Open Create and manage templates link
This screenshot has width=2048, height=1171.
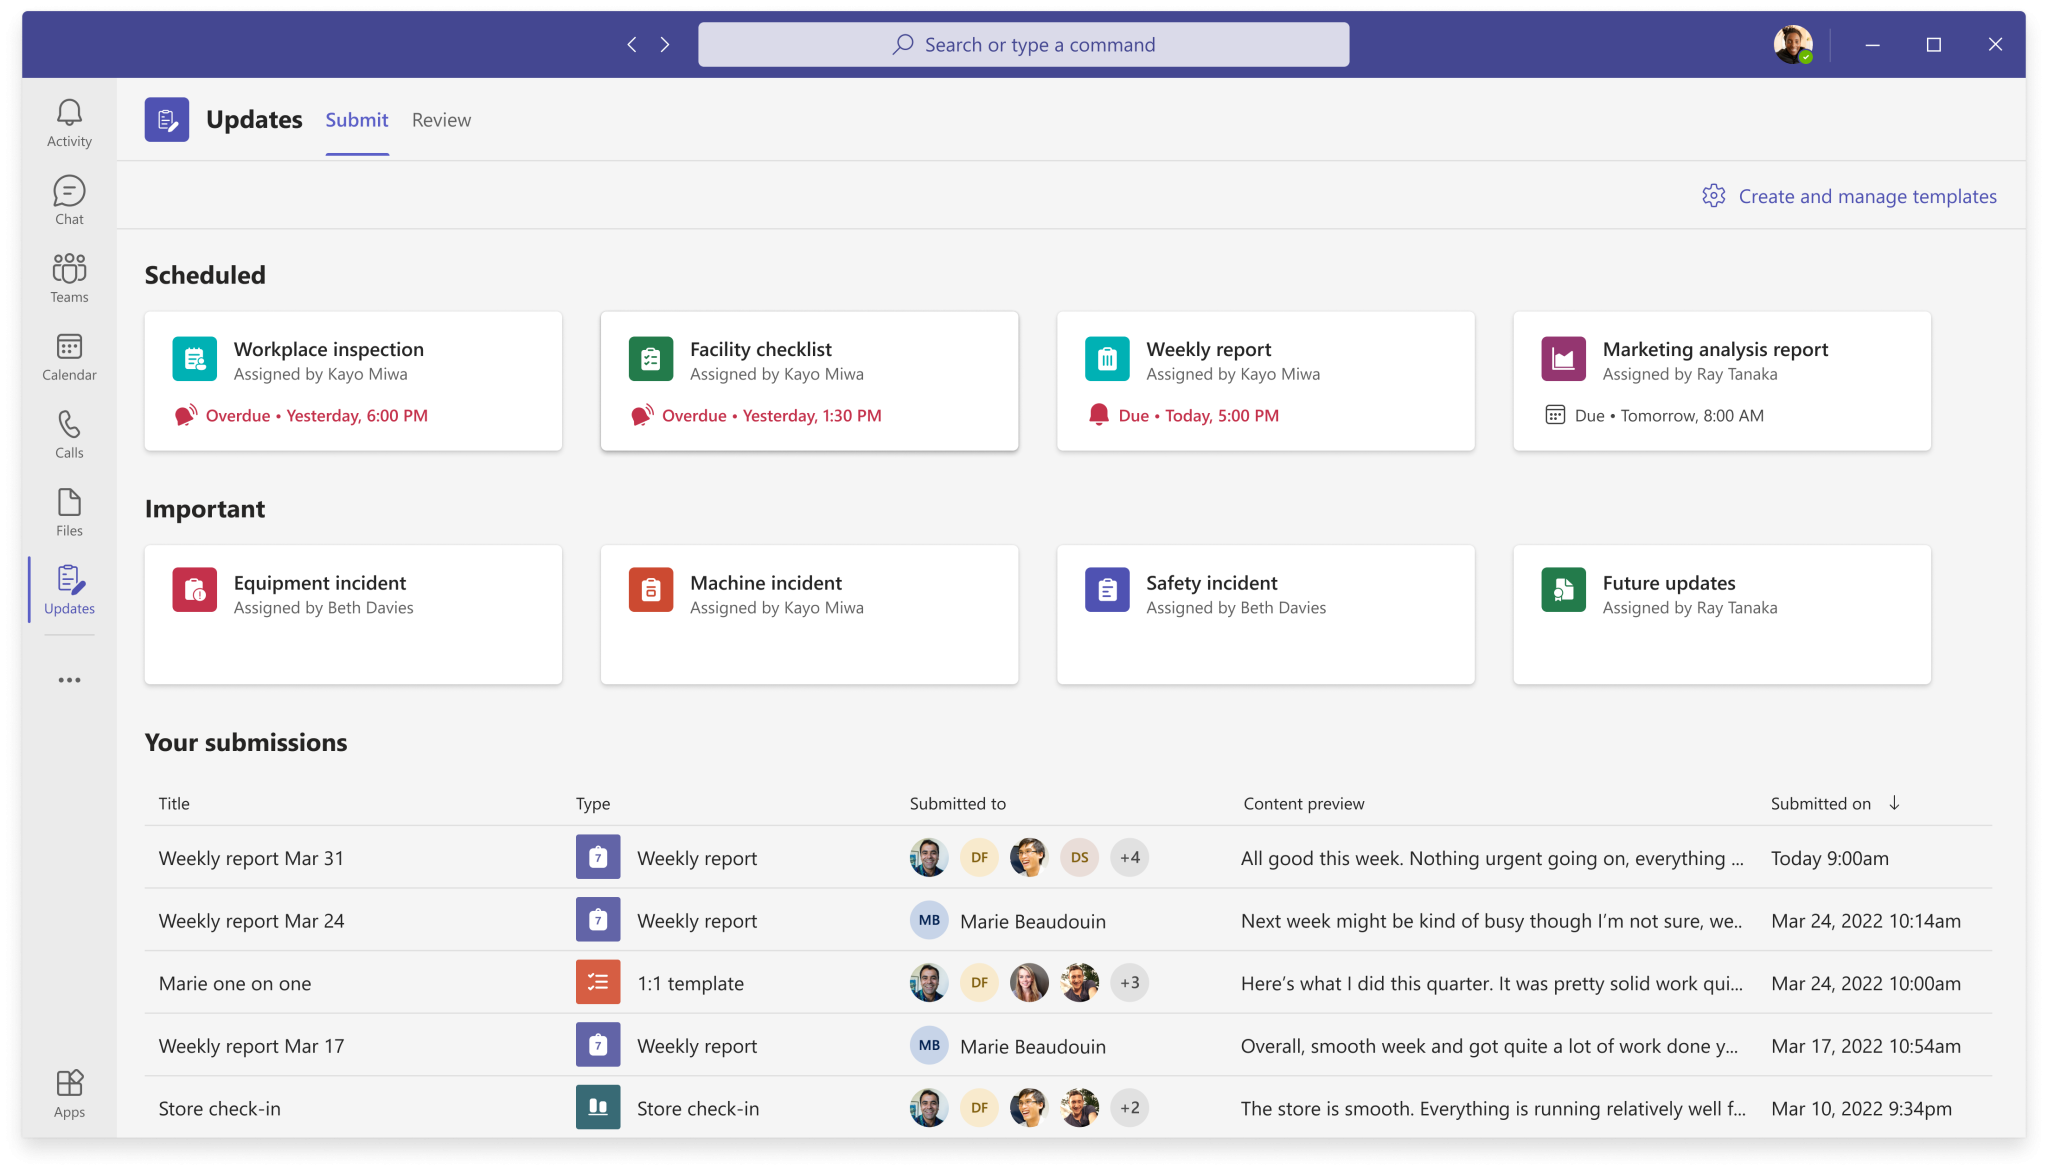(1867, 196)
